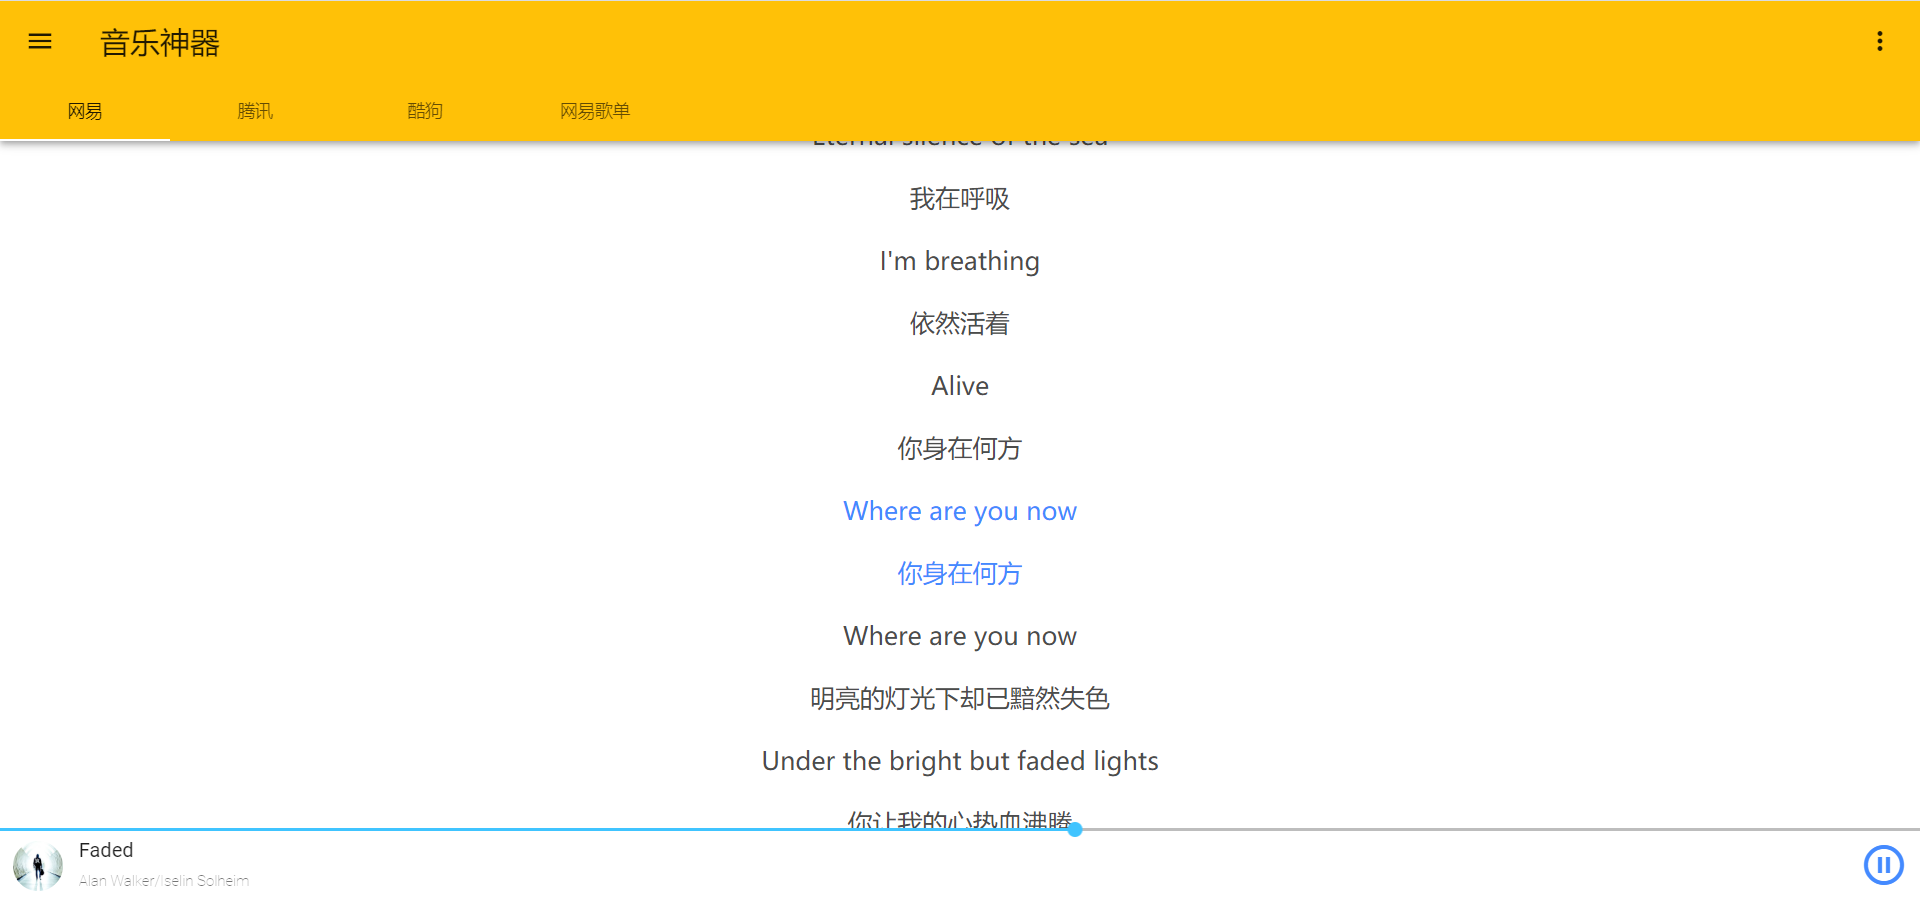The width and height of the screenshot is (1920, 902).
Task: Open the three-dot more options menu
Action: click(1879, 41)
